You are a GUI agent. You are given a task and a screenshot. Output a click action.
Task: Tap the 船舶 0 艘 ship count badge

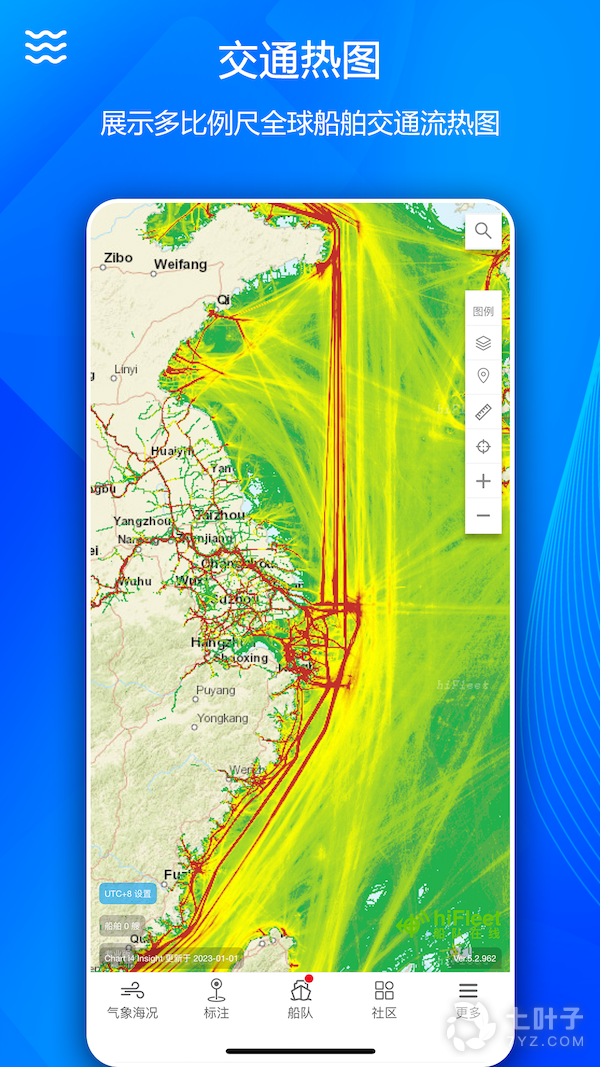[121, 926]
